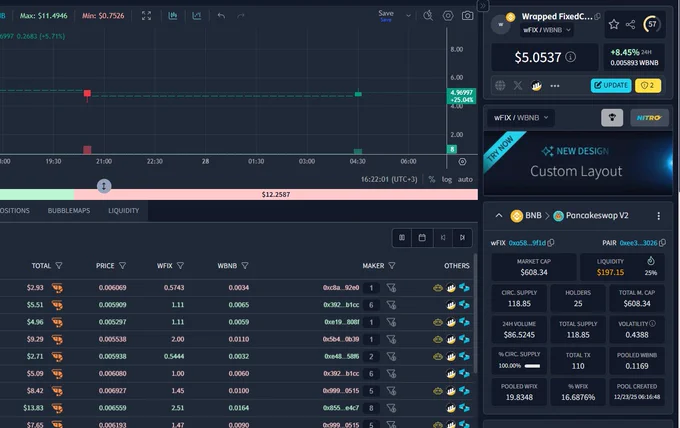Screen dimensions: 680x428
Task: Switch to POSITIONS tab
Action: [x=15, y=211]
